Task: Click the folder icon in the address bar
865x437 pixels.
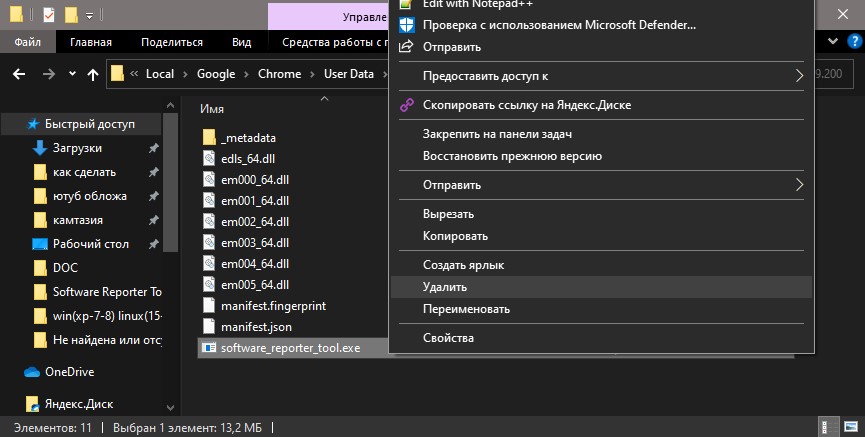Action: (117, 74)
